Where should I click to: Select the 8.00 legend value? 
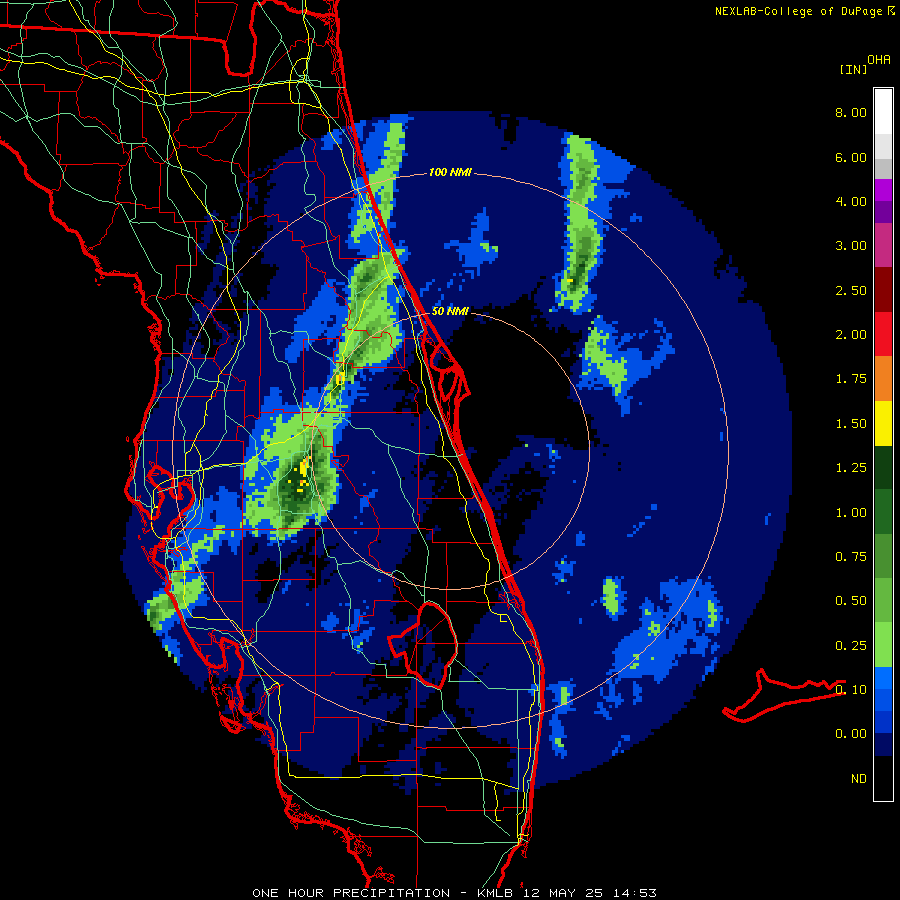851,112
